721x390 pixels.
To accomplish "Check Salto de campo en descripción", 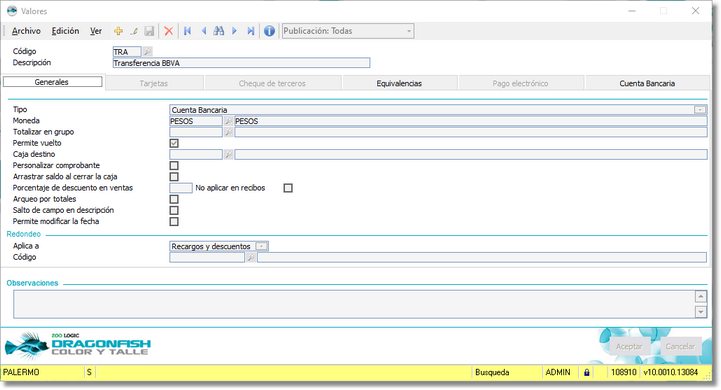I will click(x=174, y=210).
